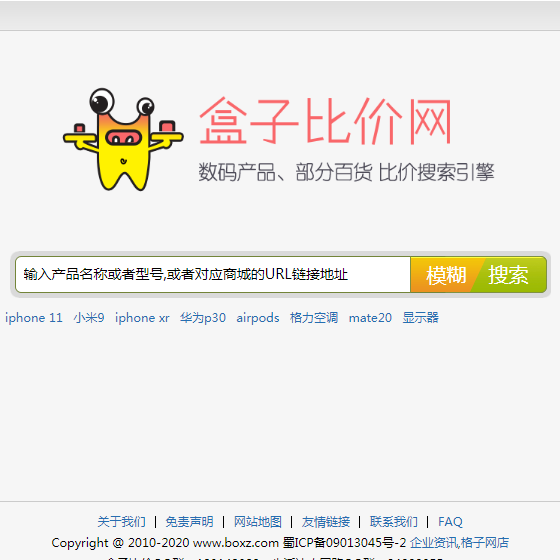The image size is (560, 560).
Task: Open the iphone 11 hot search link
Action: pyautogui.click(x=34, y=318)
